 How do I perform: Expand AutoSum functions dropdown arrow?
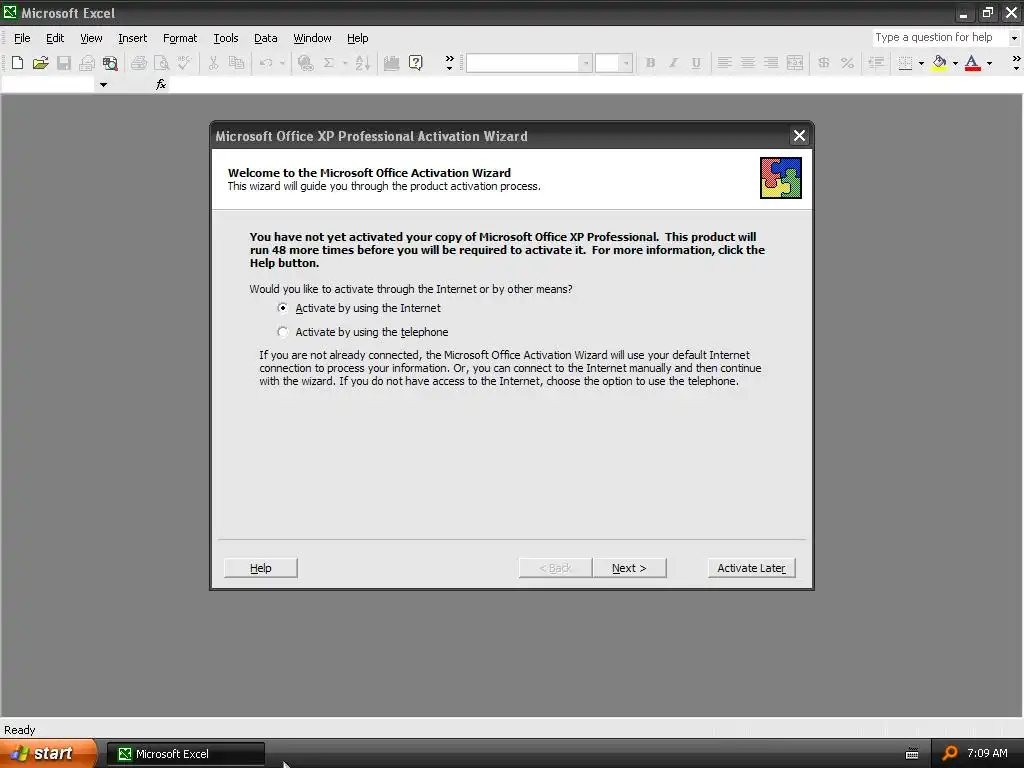pyautogui.click(x=345, y=63)
